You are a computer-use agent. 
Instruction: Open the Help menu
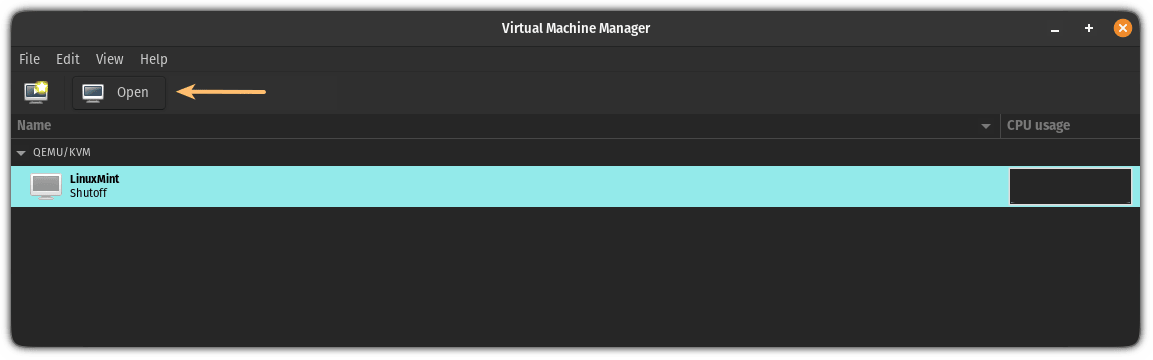pos(154,59)
